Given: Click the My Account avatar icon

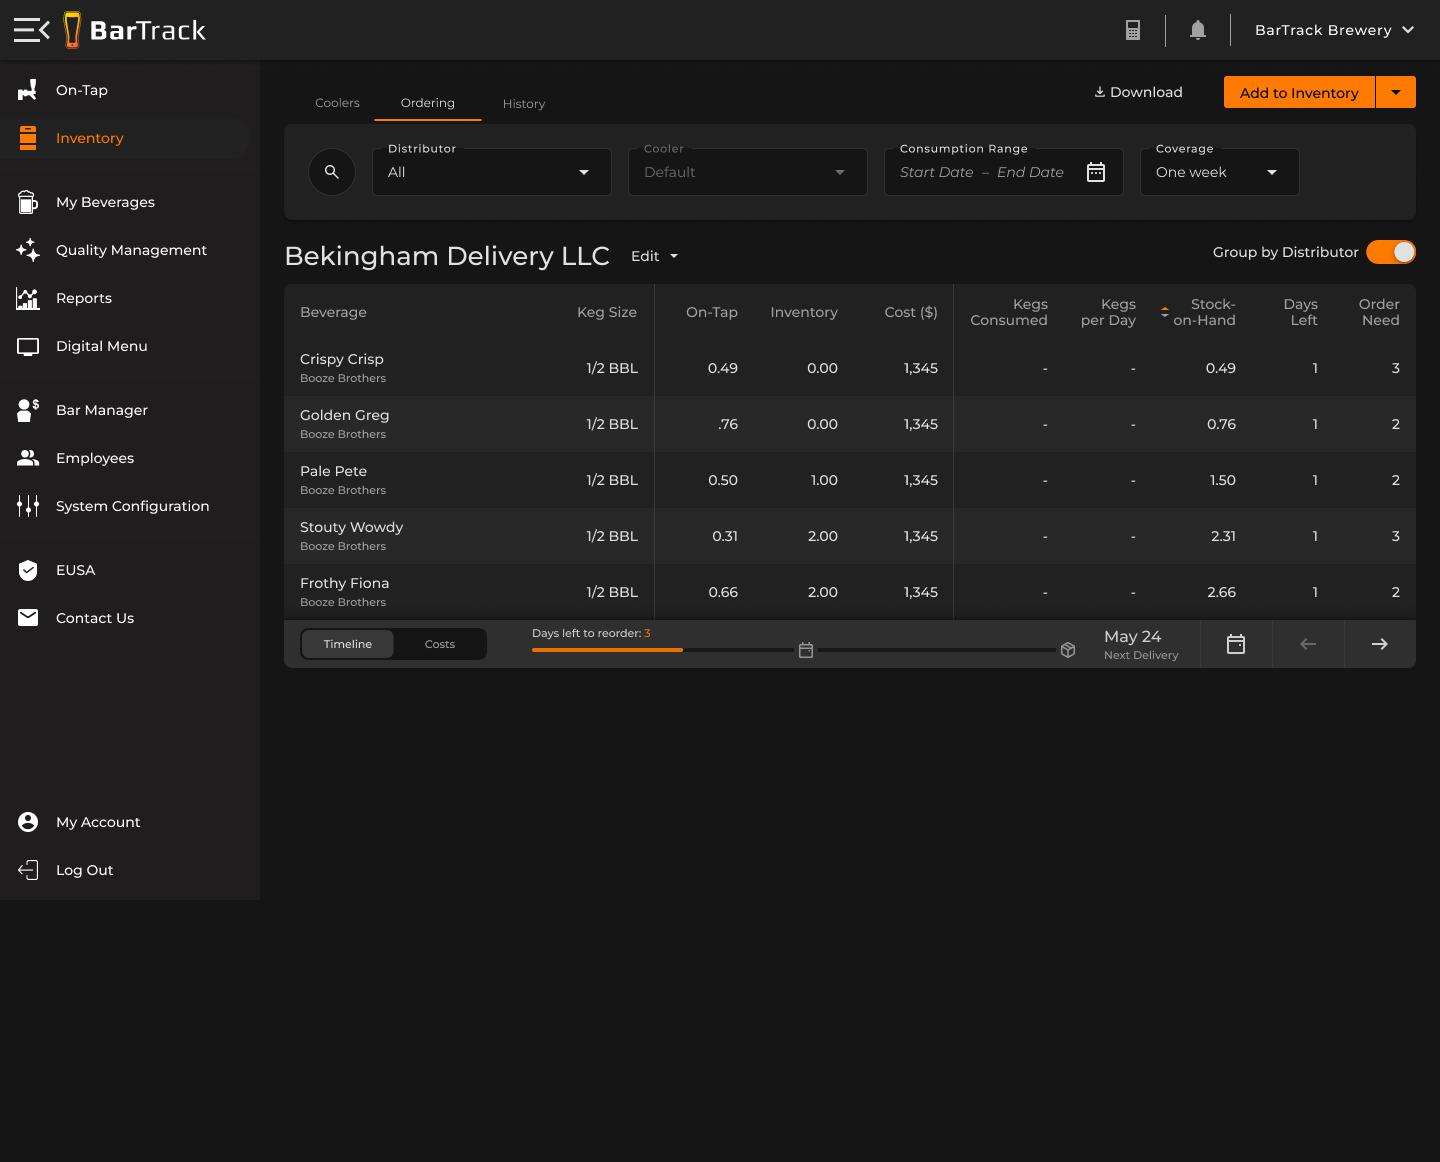Looking at the screenshot, I should (28, 822).
